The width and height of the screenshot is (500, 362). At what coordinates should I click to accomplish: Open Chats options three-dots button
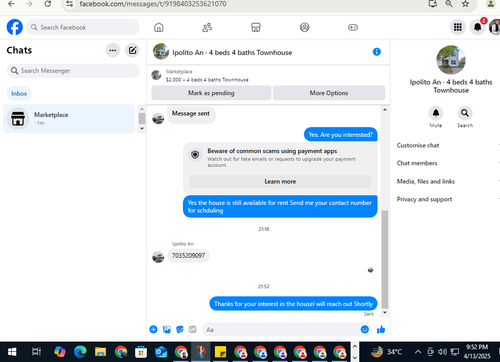tap(113, 50)
